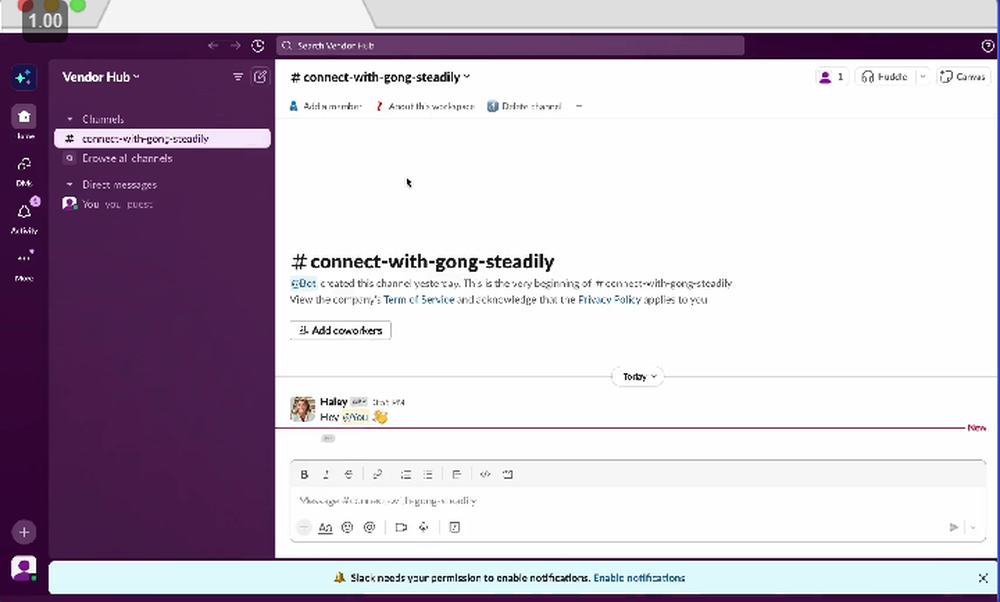Select connect-with-gong-steadily in the sidebar
Image resolution: width=1000 pixels, height=602 pixels.
pyautogui.click(x=162, y=138)
